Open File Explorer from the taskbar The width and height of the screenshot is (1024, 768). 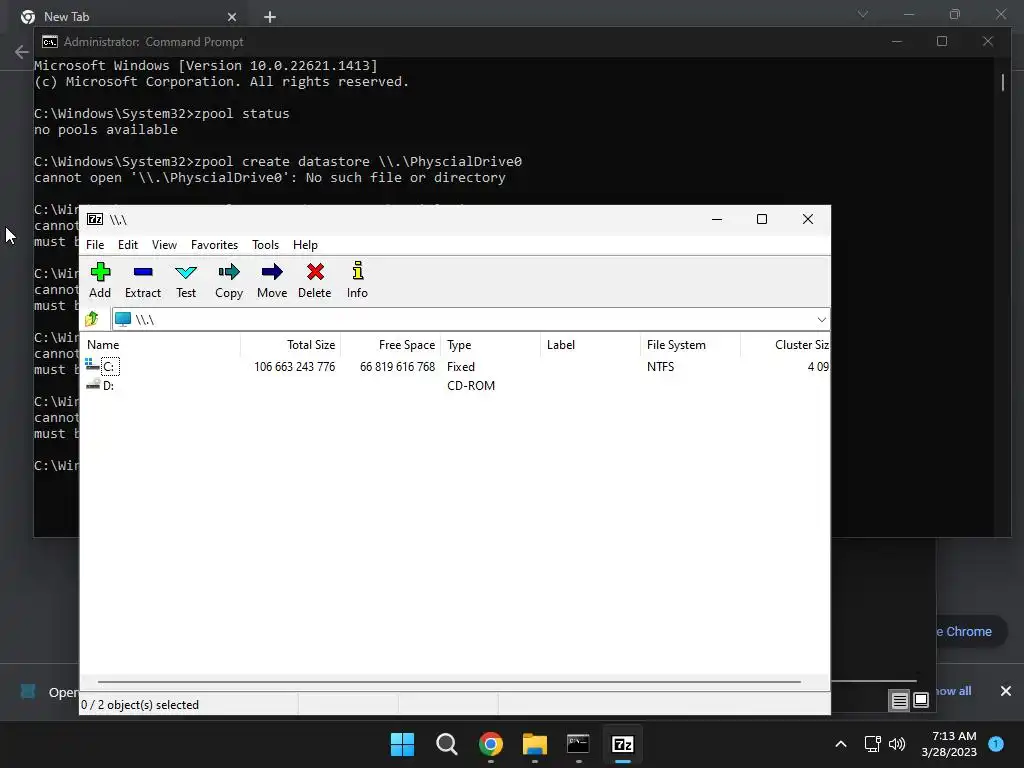click(x=535, y=744)
